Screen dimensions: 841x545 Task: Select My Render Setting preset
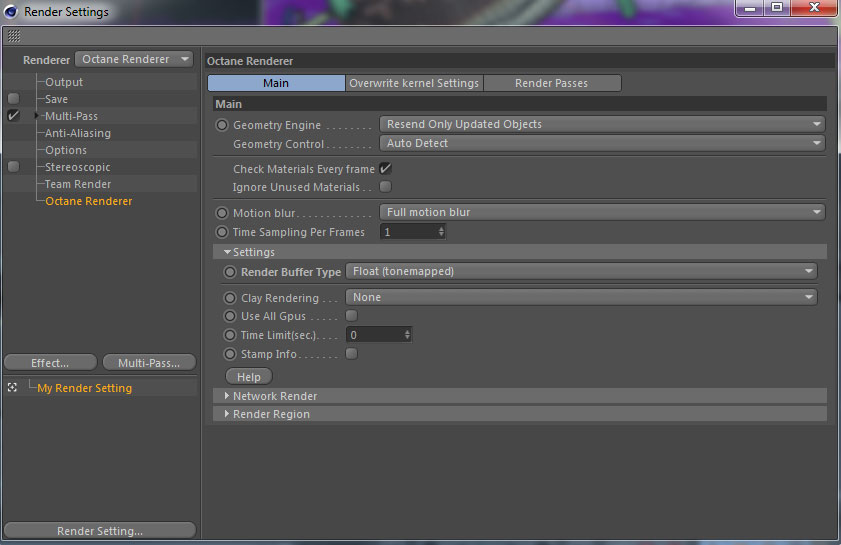tap(85, 388)
